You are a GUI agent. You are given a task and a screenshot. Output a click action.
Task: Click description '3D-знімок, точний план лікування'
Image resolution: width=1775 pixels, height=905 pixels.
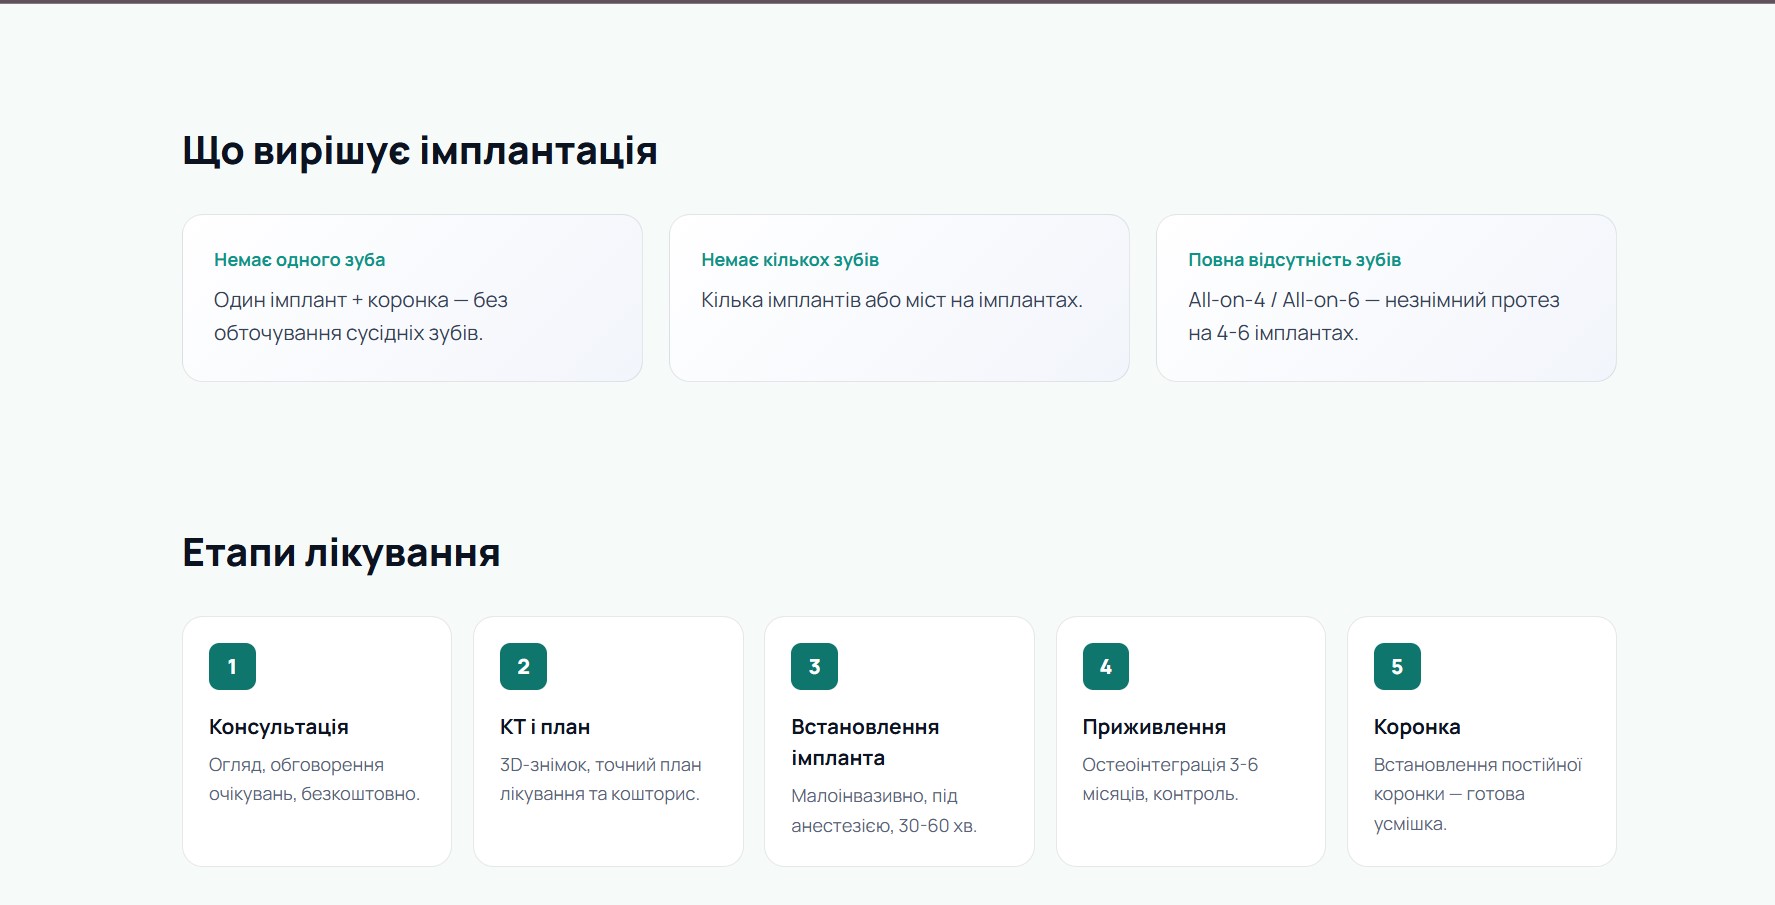point(600,779)
